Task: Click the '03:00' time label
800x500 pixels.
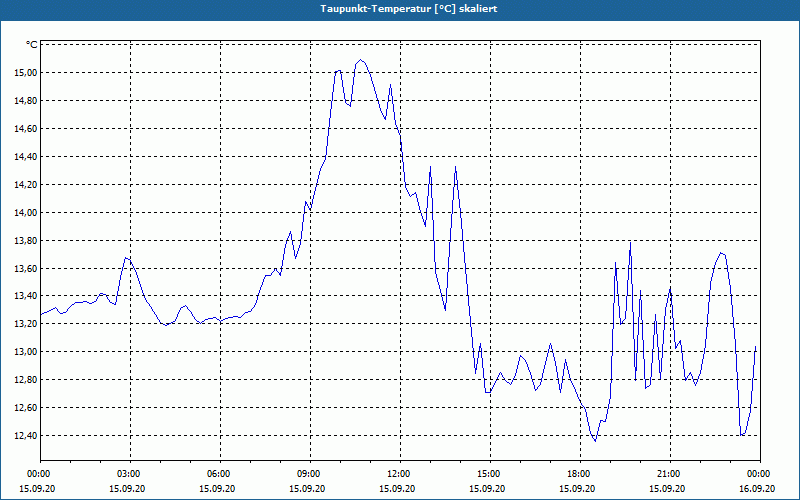Action: (131, 473)
